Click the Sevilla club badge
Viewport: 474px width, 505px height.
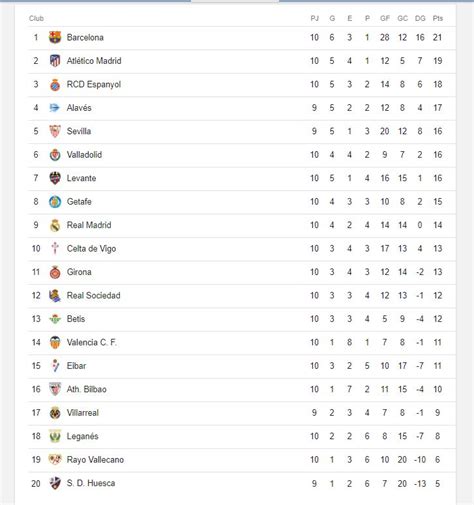coord(55,131)
